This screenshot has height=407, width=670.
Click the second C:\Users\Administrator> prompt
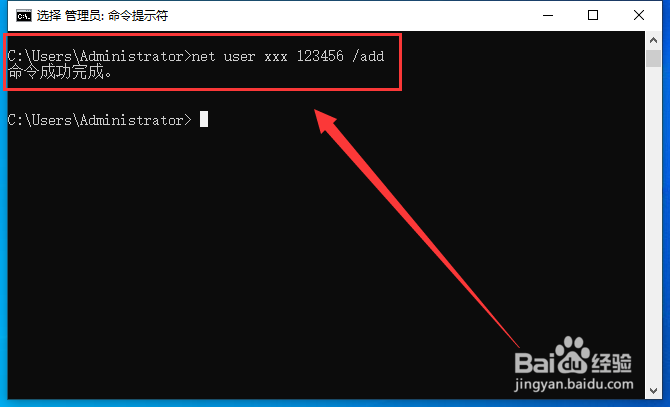tap(100, 120)
